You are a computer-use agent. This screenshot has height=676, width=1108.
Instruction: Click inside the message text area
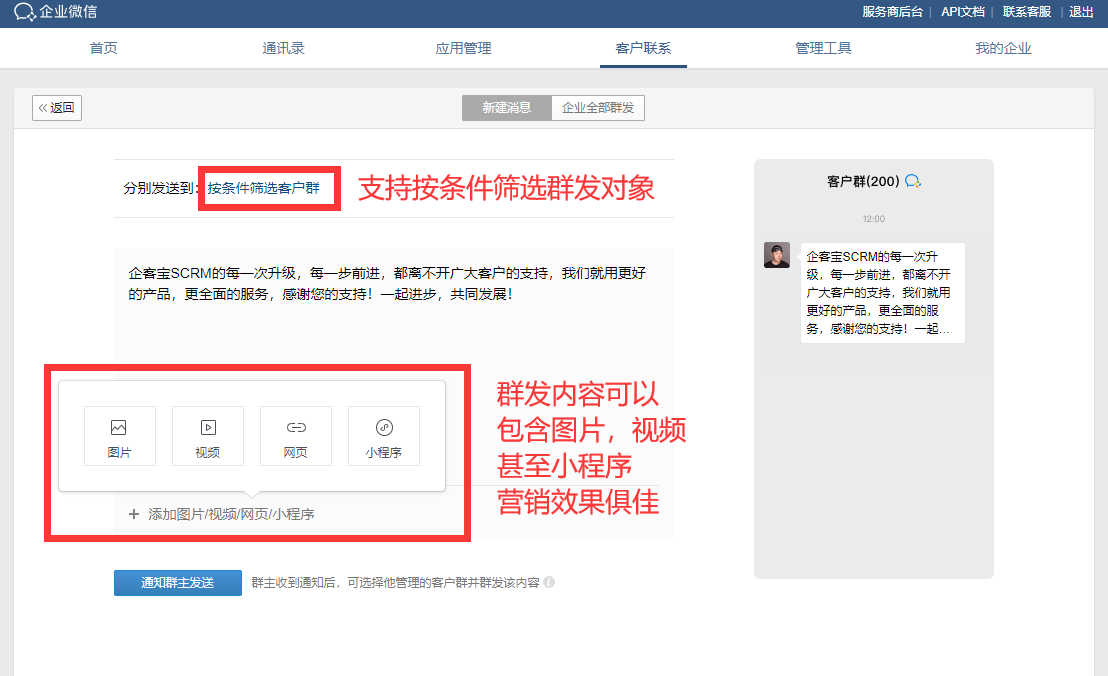point(394,320)
